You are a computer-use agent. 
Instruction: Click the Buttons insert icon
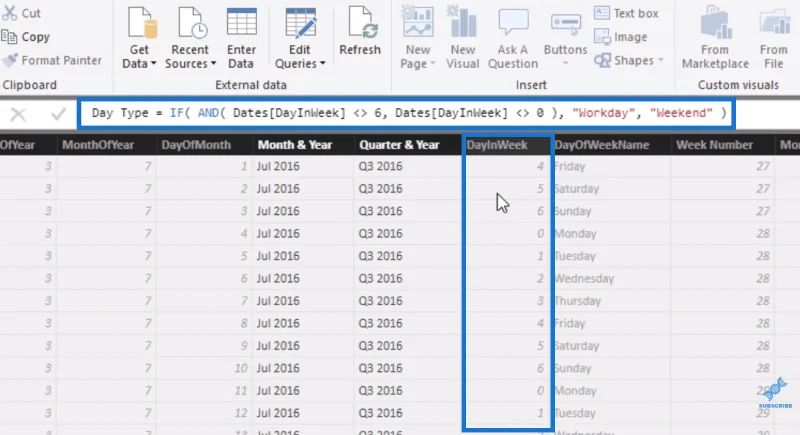click(x=565, y=25)
